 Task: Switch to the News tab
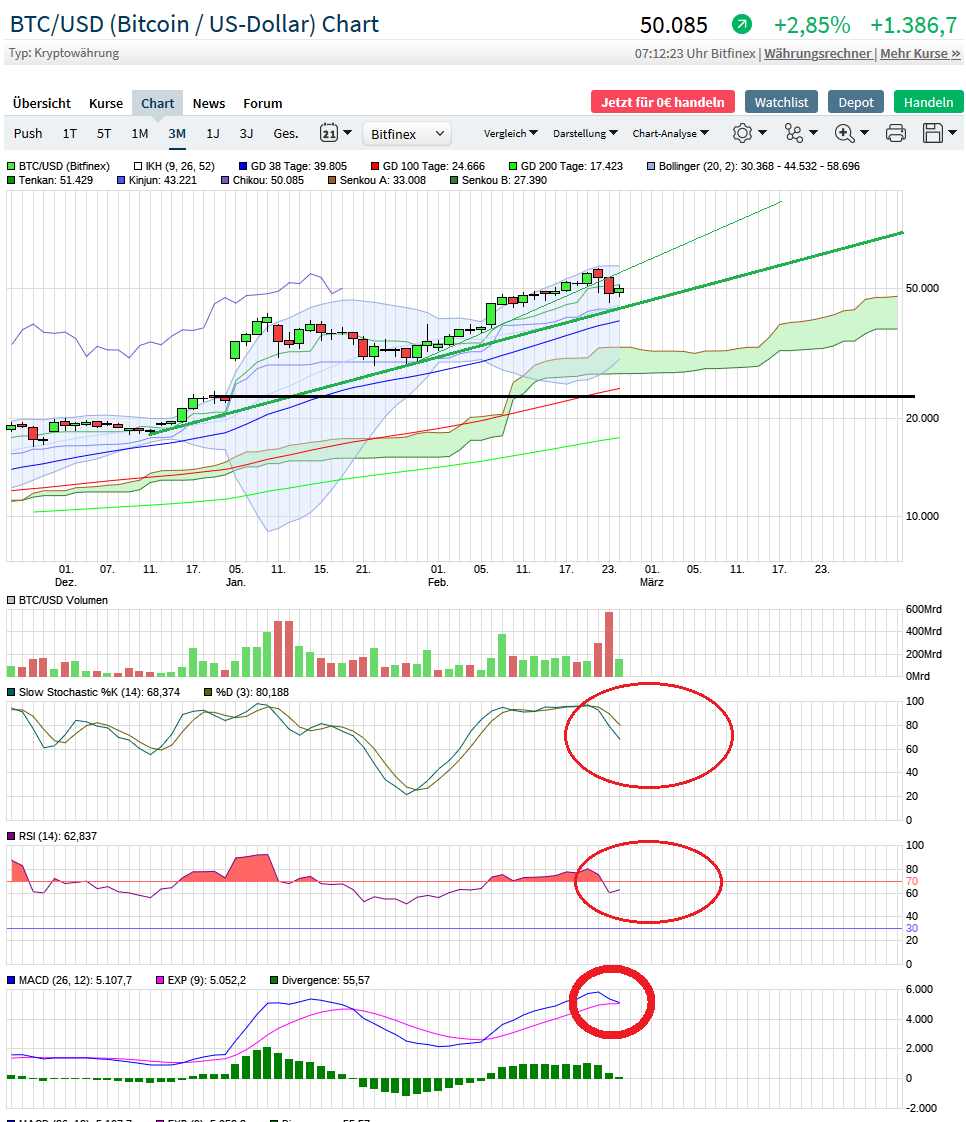tap(209, 103)
